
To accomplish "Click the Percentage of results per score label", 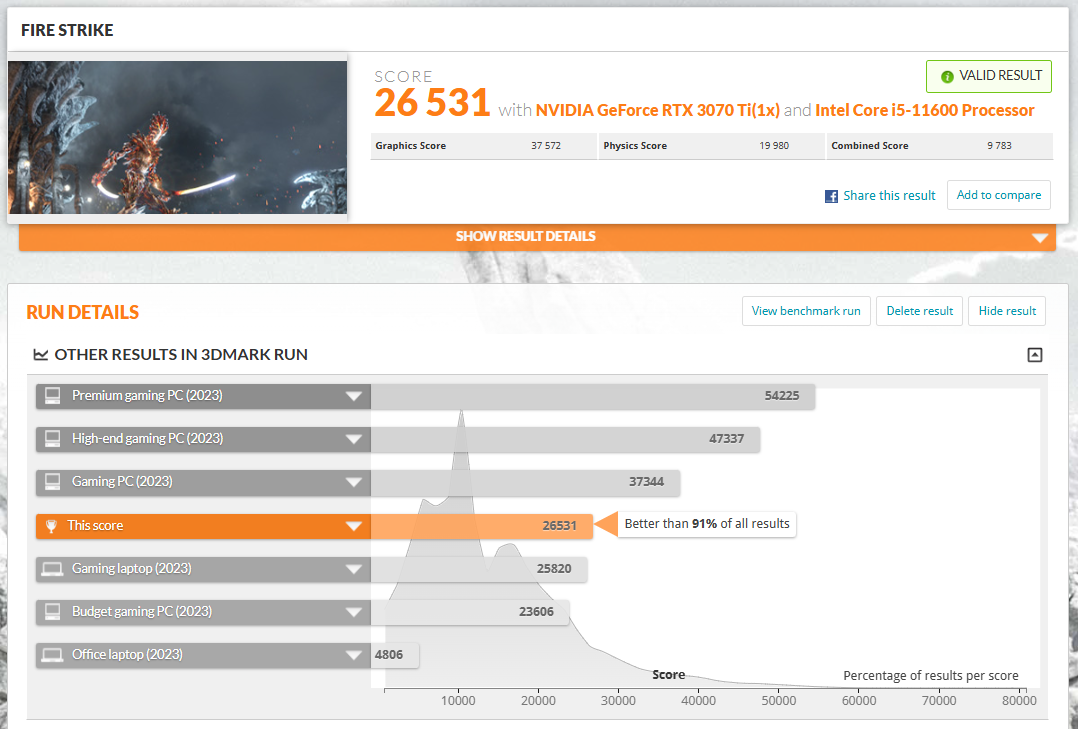I will [x=931, y=676].
